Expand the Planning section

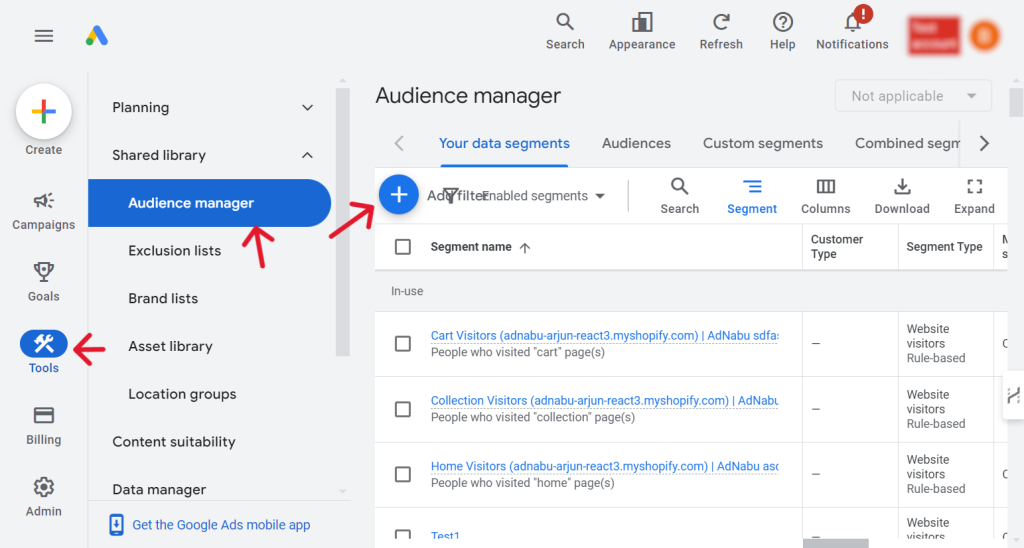307,108
